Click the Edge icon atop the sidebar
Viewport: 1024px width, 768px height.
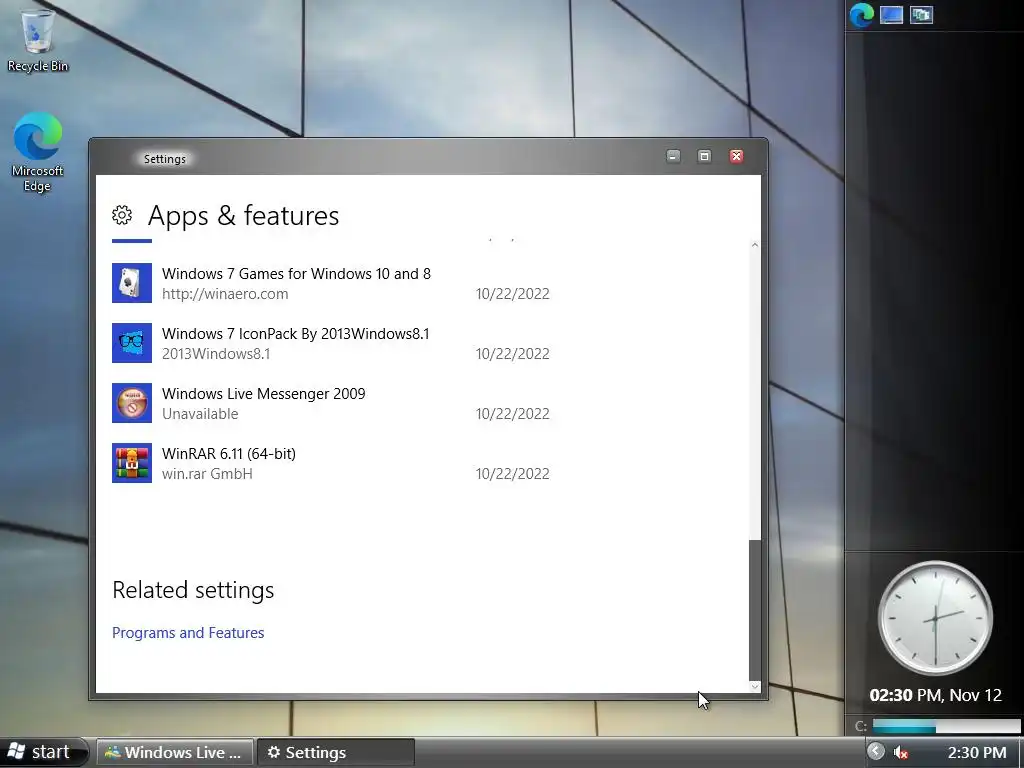(x=861, y=15)
